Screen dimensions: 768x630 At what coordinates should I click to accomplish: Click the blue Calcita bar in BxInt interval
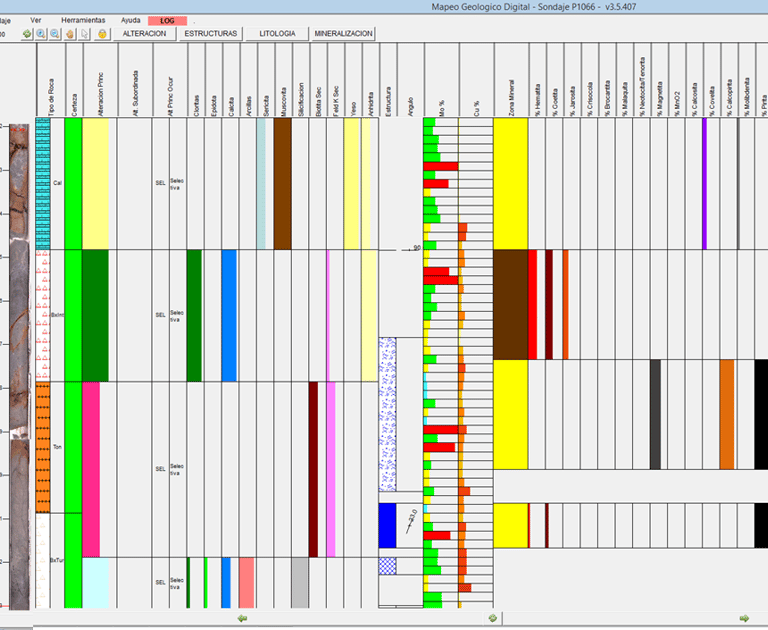[x=229, y=315]
